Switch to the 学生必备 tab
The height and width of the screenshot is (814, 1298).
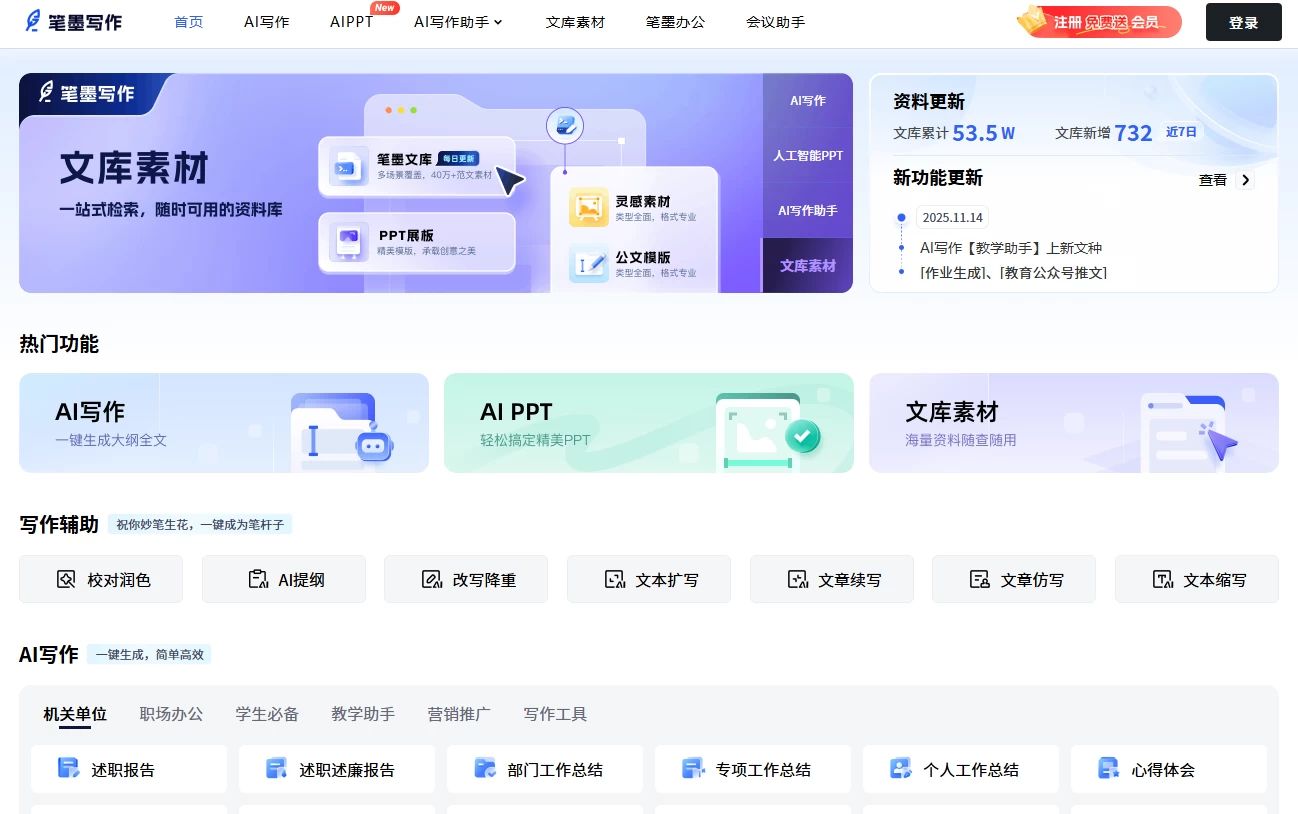[x=267, y=714]
